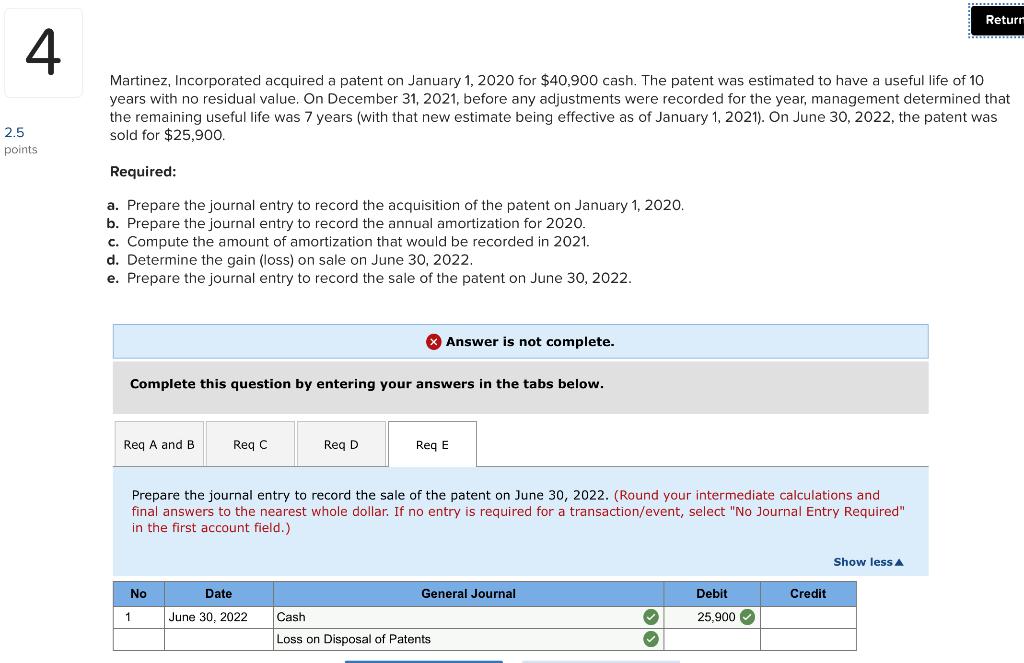Click the question number 4 box
This screenshot has height=663, width=1024.
(x=42, y=52)
